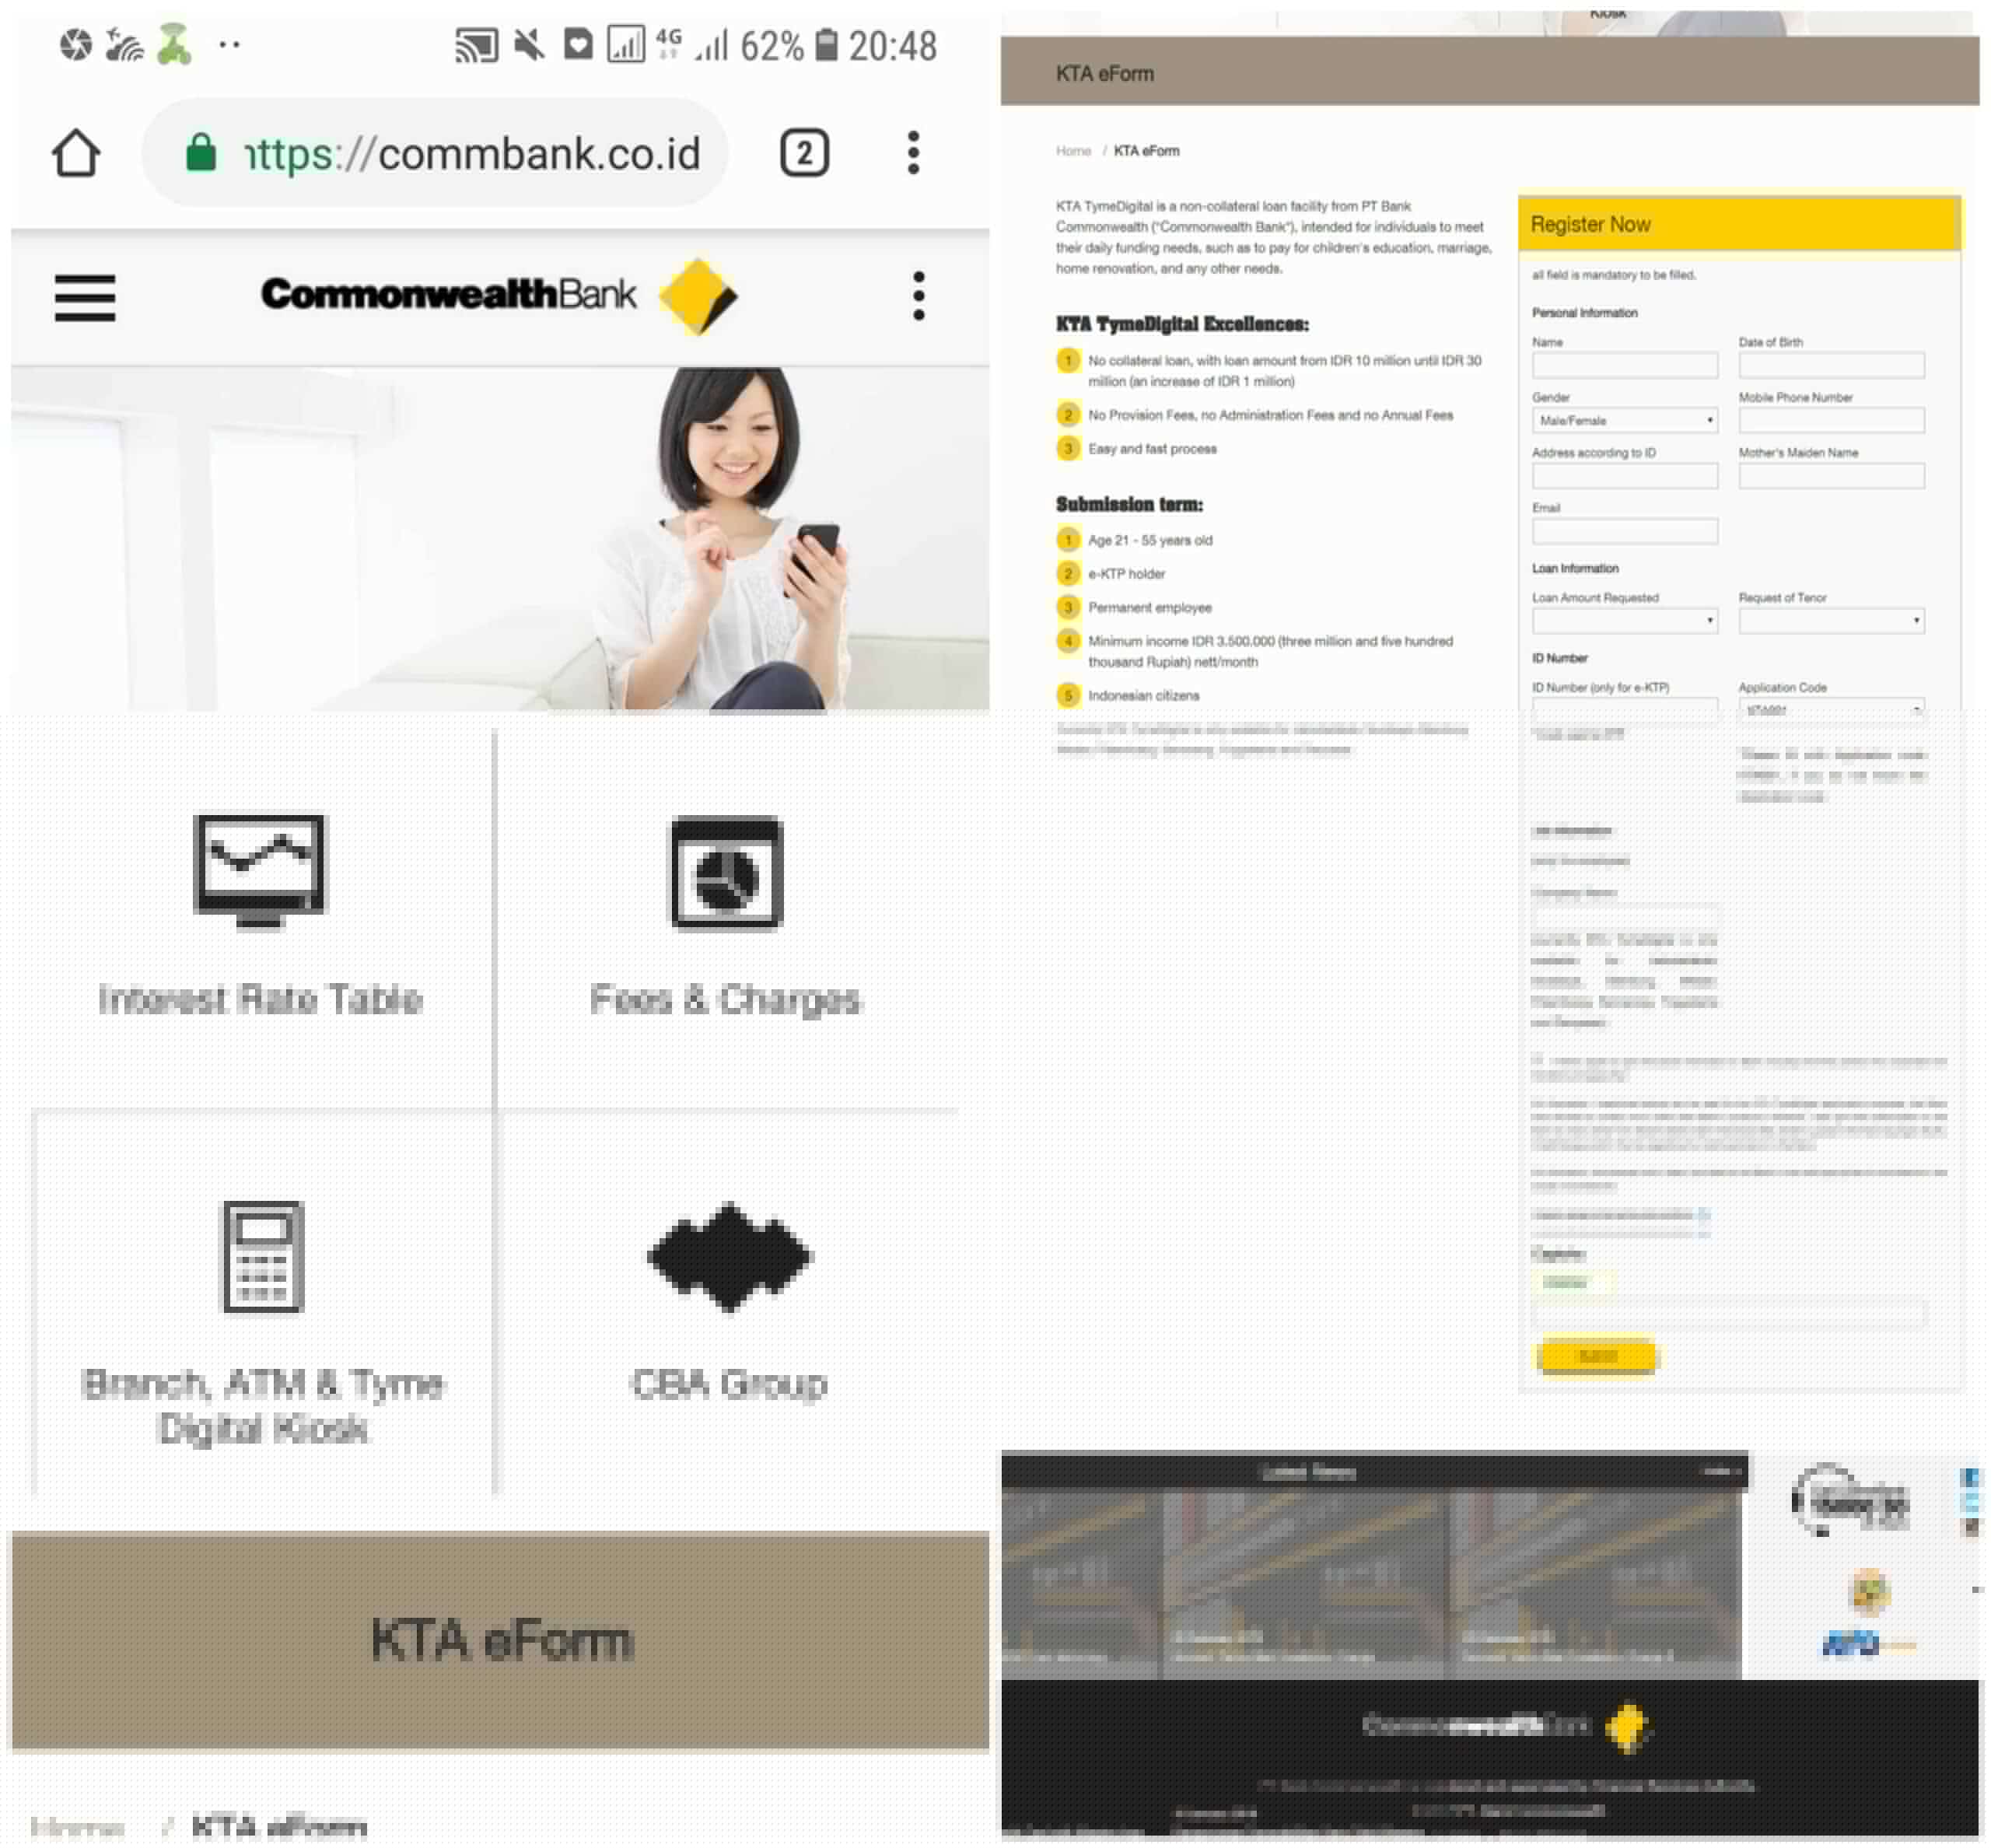Image resolution: width=1991 pixels, height=1848 pixels.
Task: Click the Name input field
Action: [1624, 366]
